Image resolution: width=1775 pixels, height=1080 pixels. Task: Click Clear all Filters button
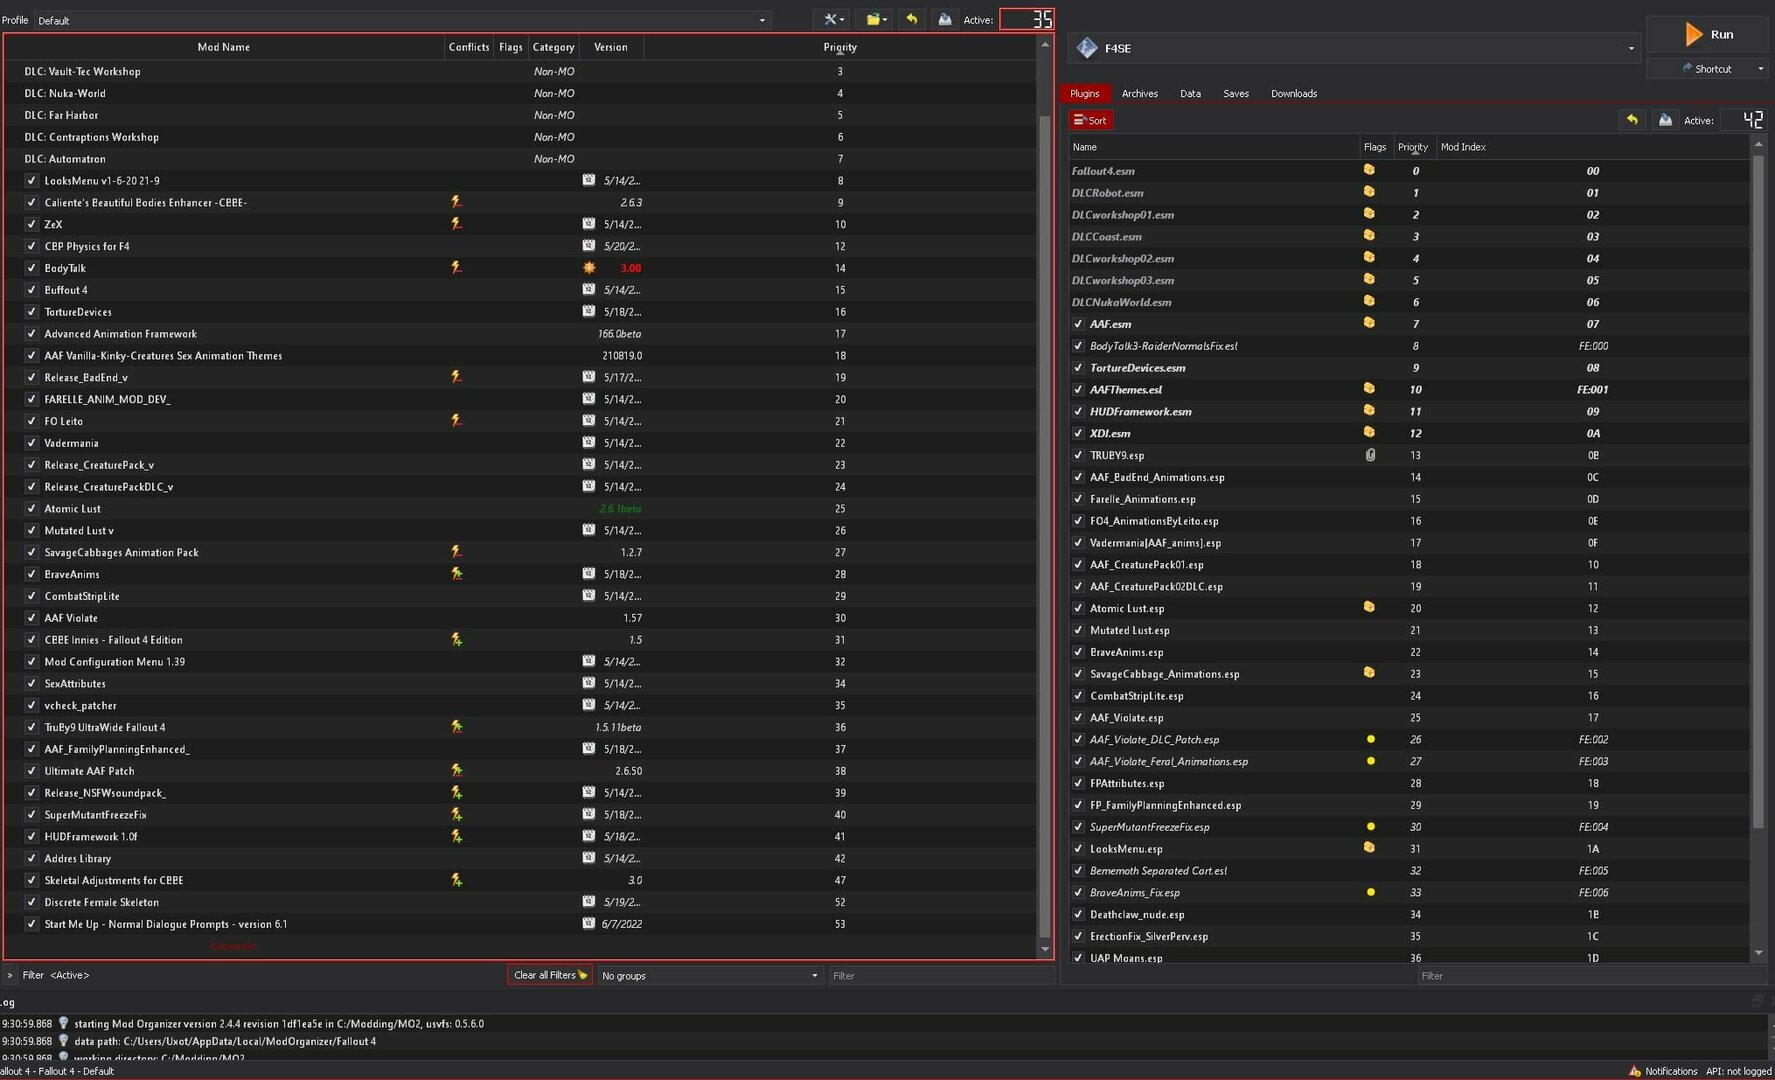coord(550,975)
